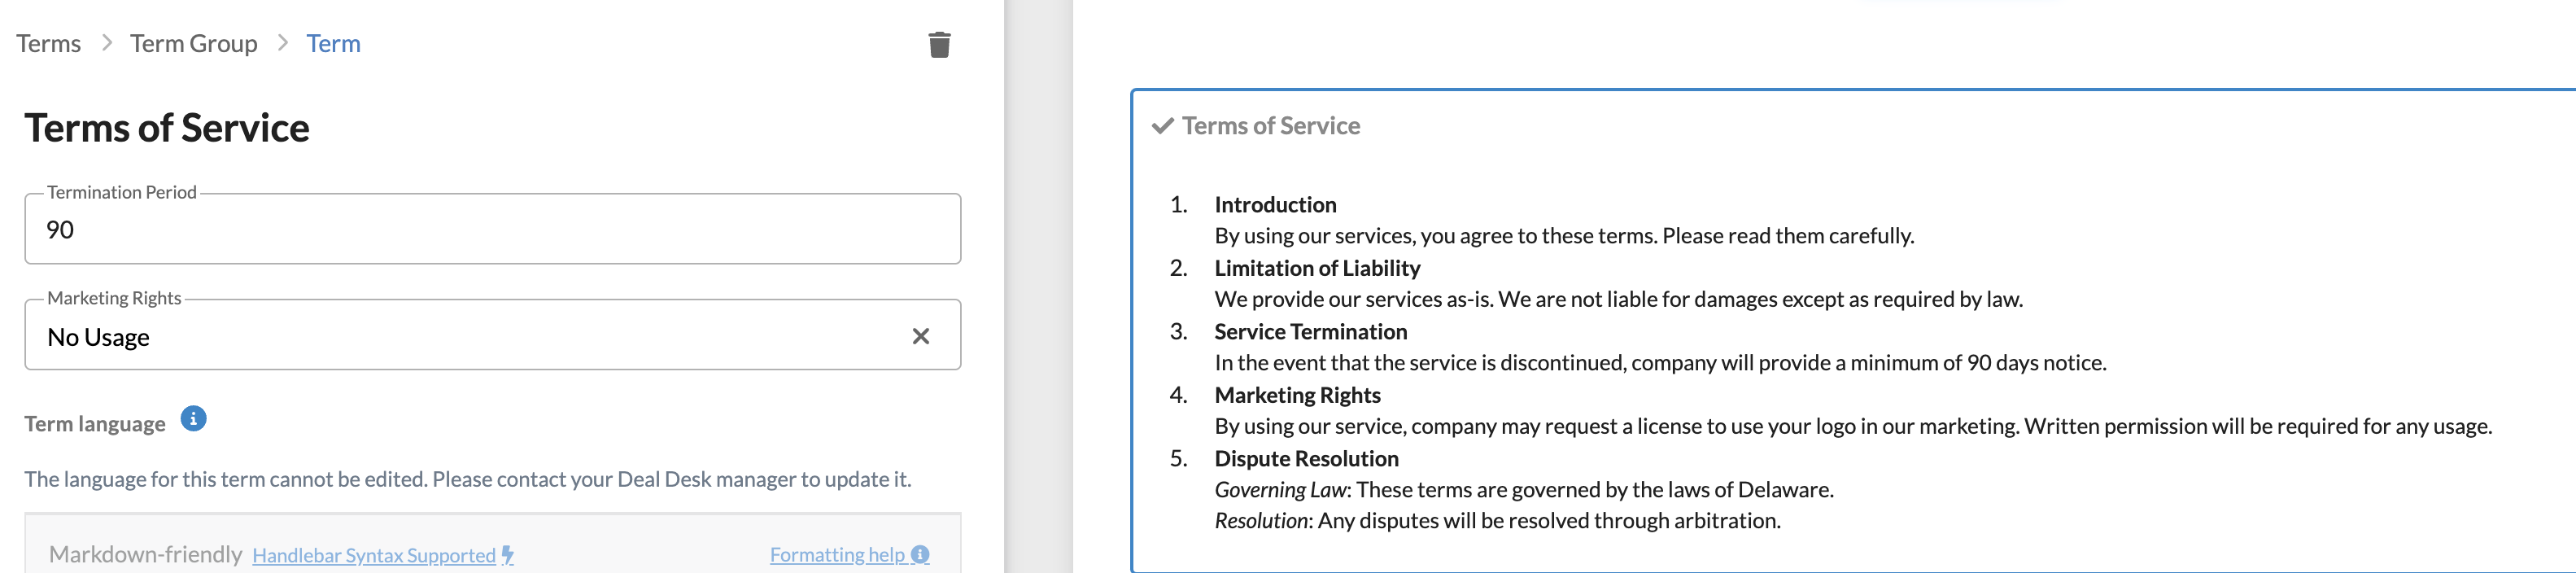Click the Limitation of Liability heading
This screenshot has height=573, width=2576.
1317,268
